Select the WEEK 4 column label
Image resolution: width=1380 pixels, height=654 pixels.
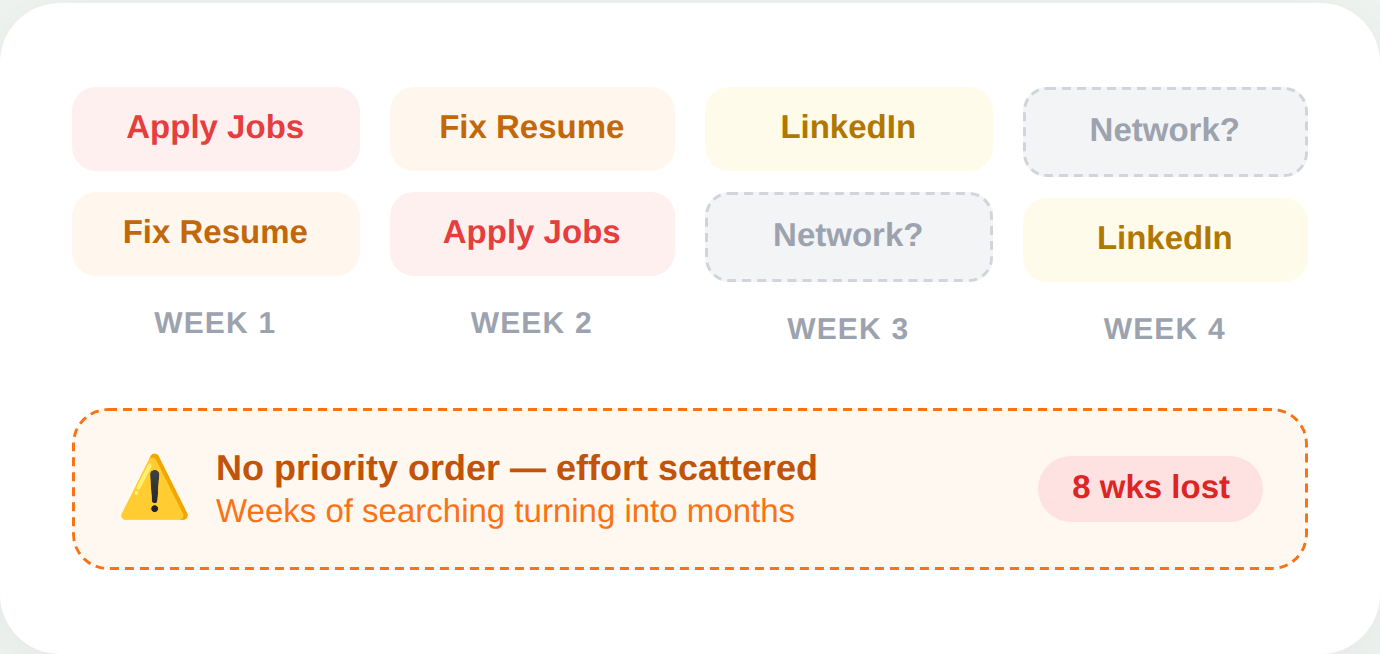coord(1164,329)
